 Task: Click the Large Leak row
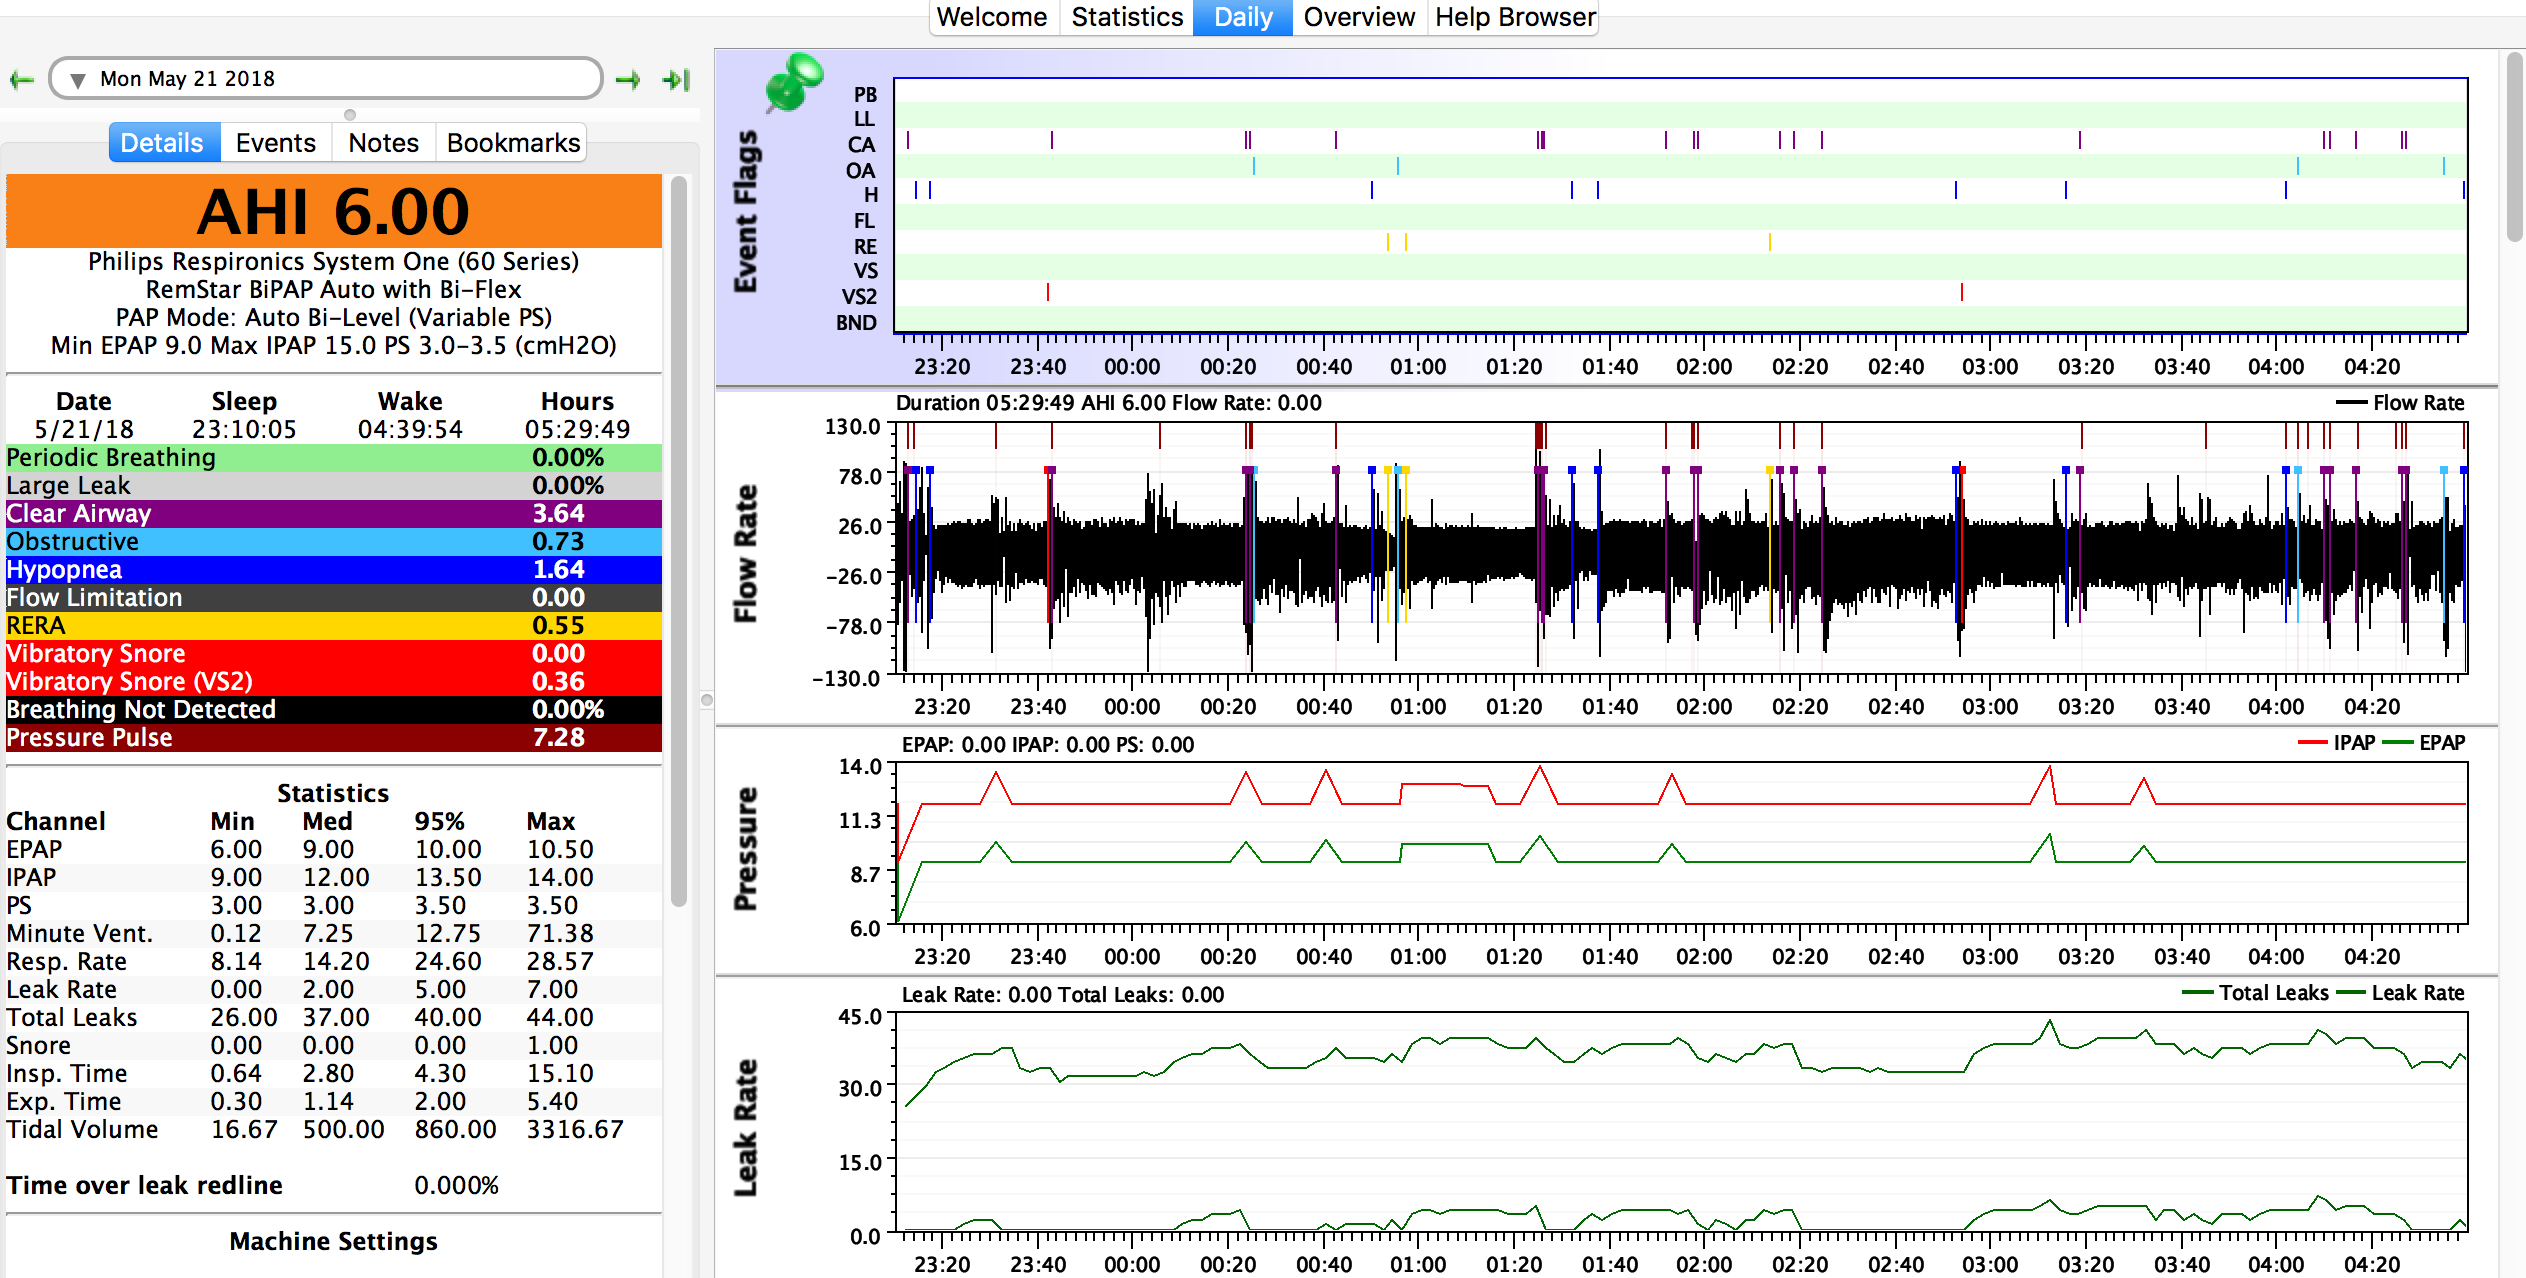tap(334, 486)
